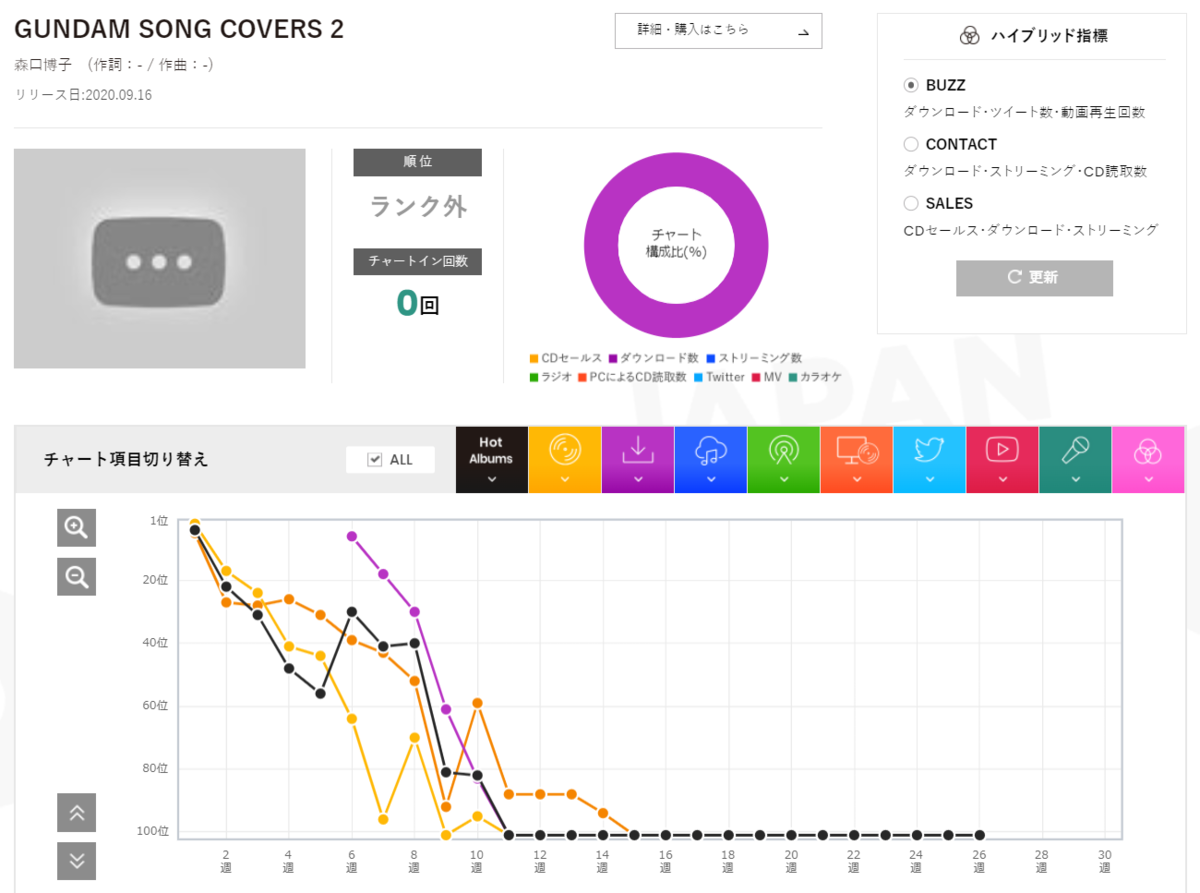Click the black data point at week 26
Viewport: 1200px width, 893px height.
980,834
